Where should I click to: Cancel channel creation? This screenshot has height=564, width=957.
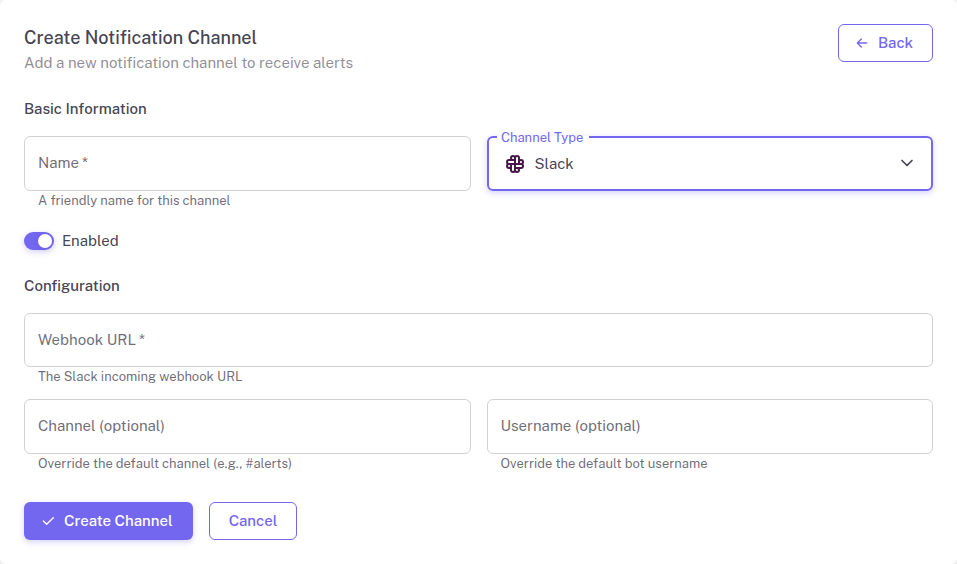click(253, 521)
